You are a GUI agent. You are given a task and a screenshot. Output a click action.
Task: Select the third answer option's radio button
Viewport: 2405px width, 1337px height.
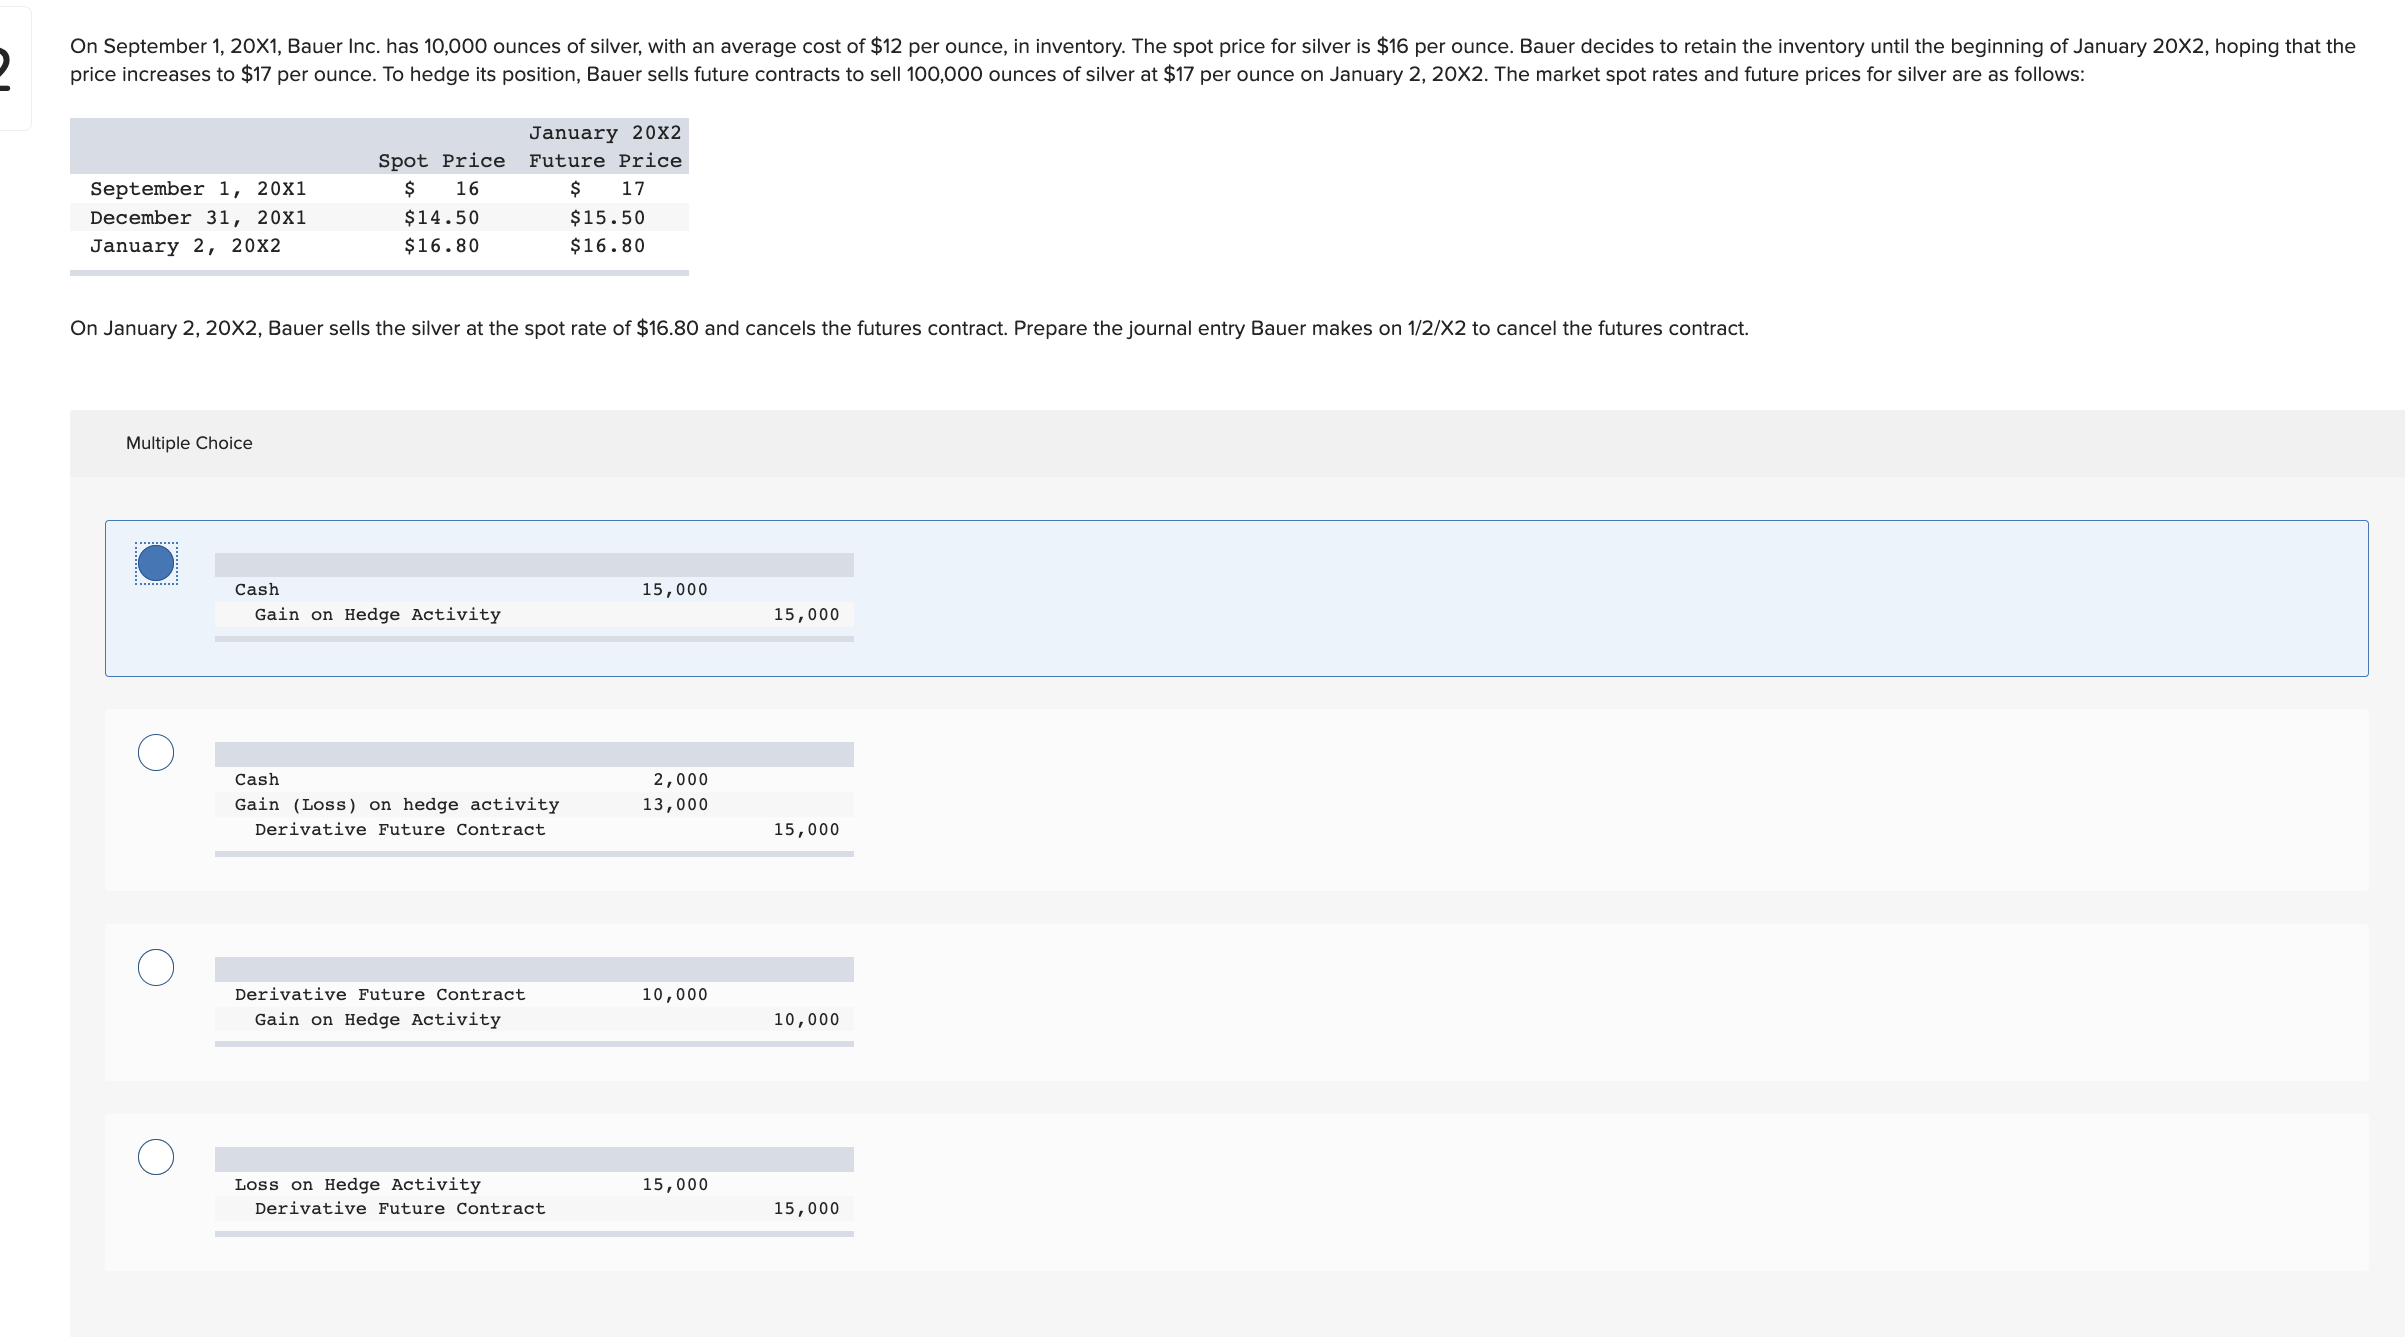155,967
